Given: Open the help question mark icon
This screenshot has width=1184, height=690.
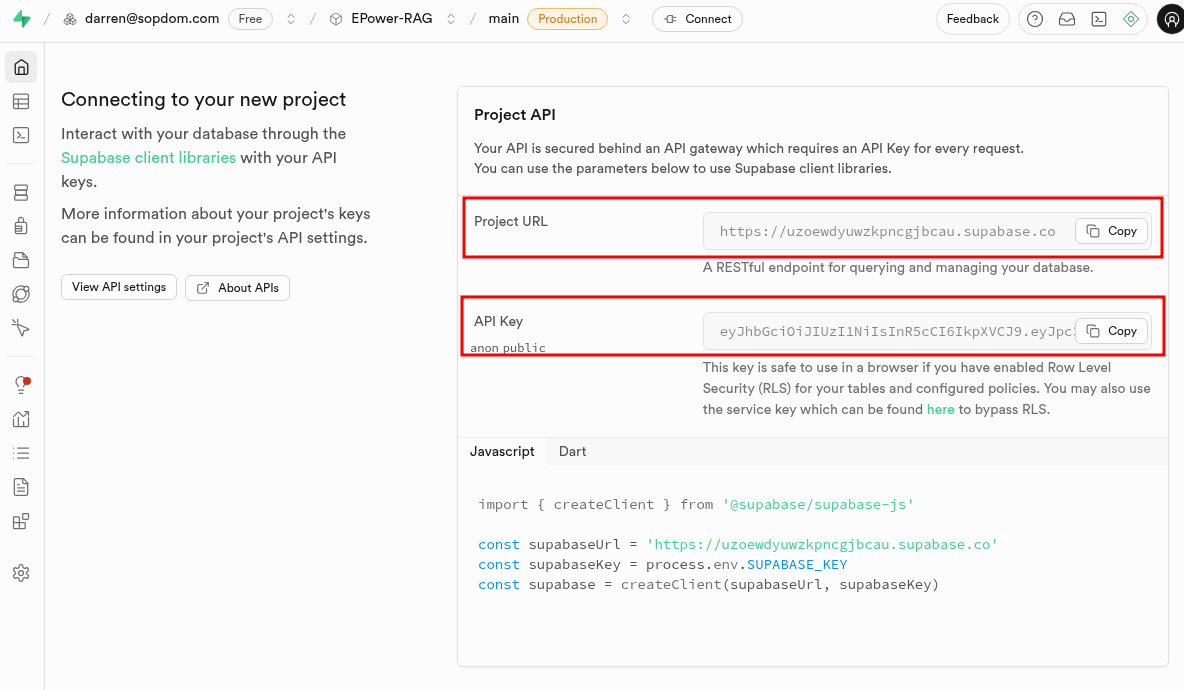Looking at the screenshot, I should 1035,19.
